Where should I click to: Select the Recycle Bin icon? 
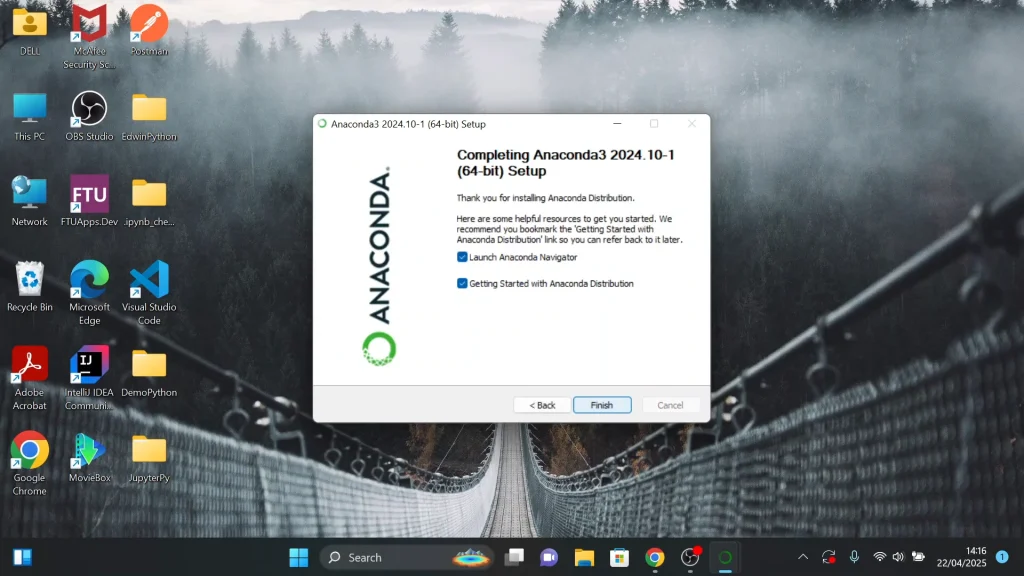[x=29, y=287]
